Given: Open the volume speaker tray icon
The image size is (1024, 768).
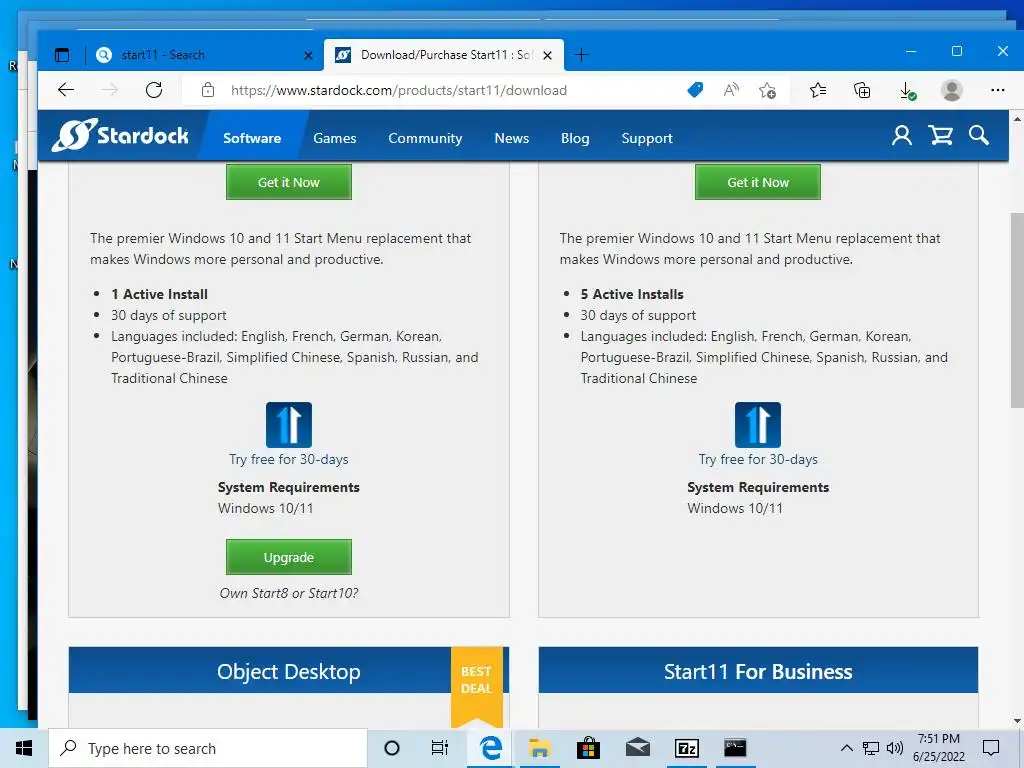Looking at the screenshot, I should [x=895, y=748].
